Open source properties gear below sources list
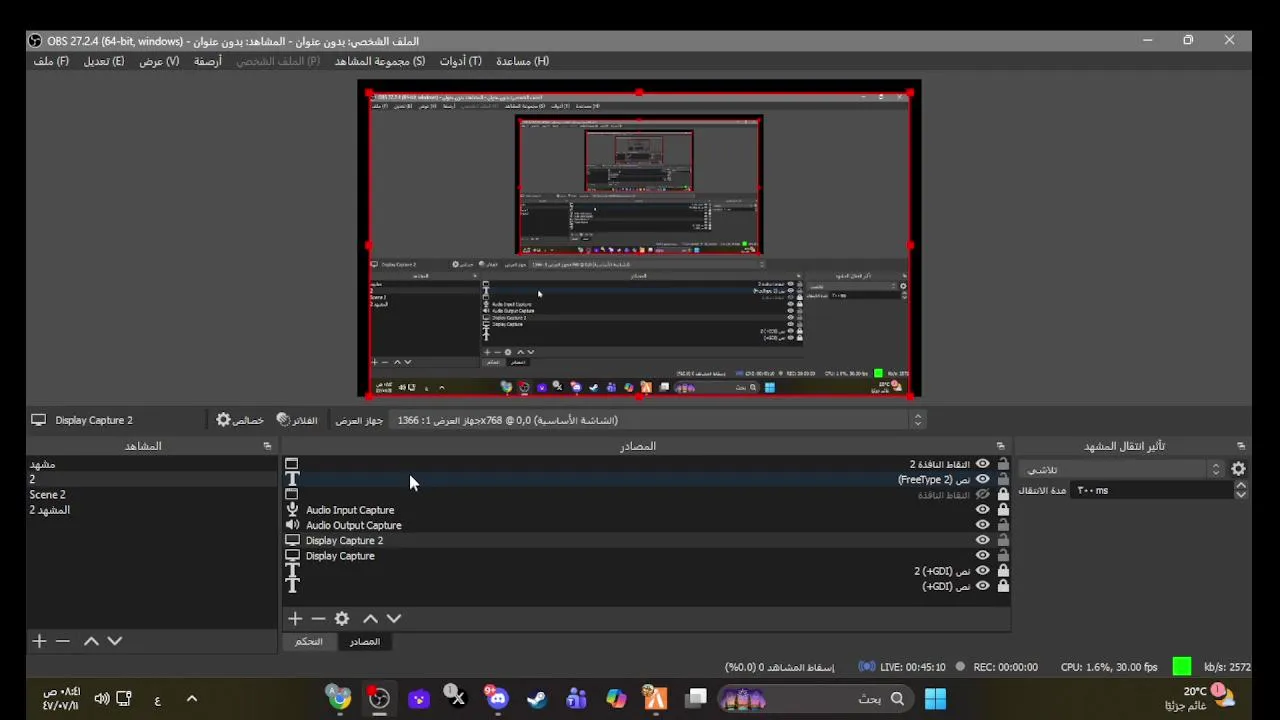The height and width of the screenshot is (720, 1280). click(342, 619)
